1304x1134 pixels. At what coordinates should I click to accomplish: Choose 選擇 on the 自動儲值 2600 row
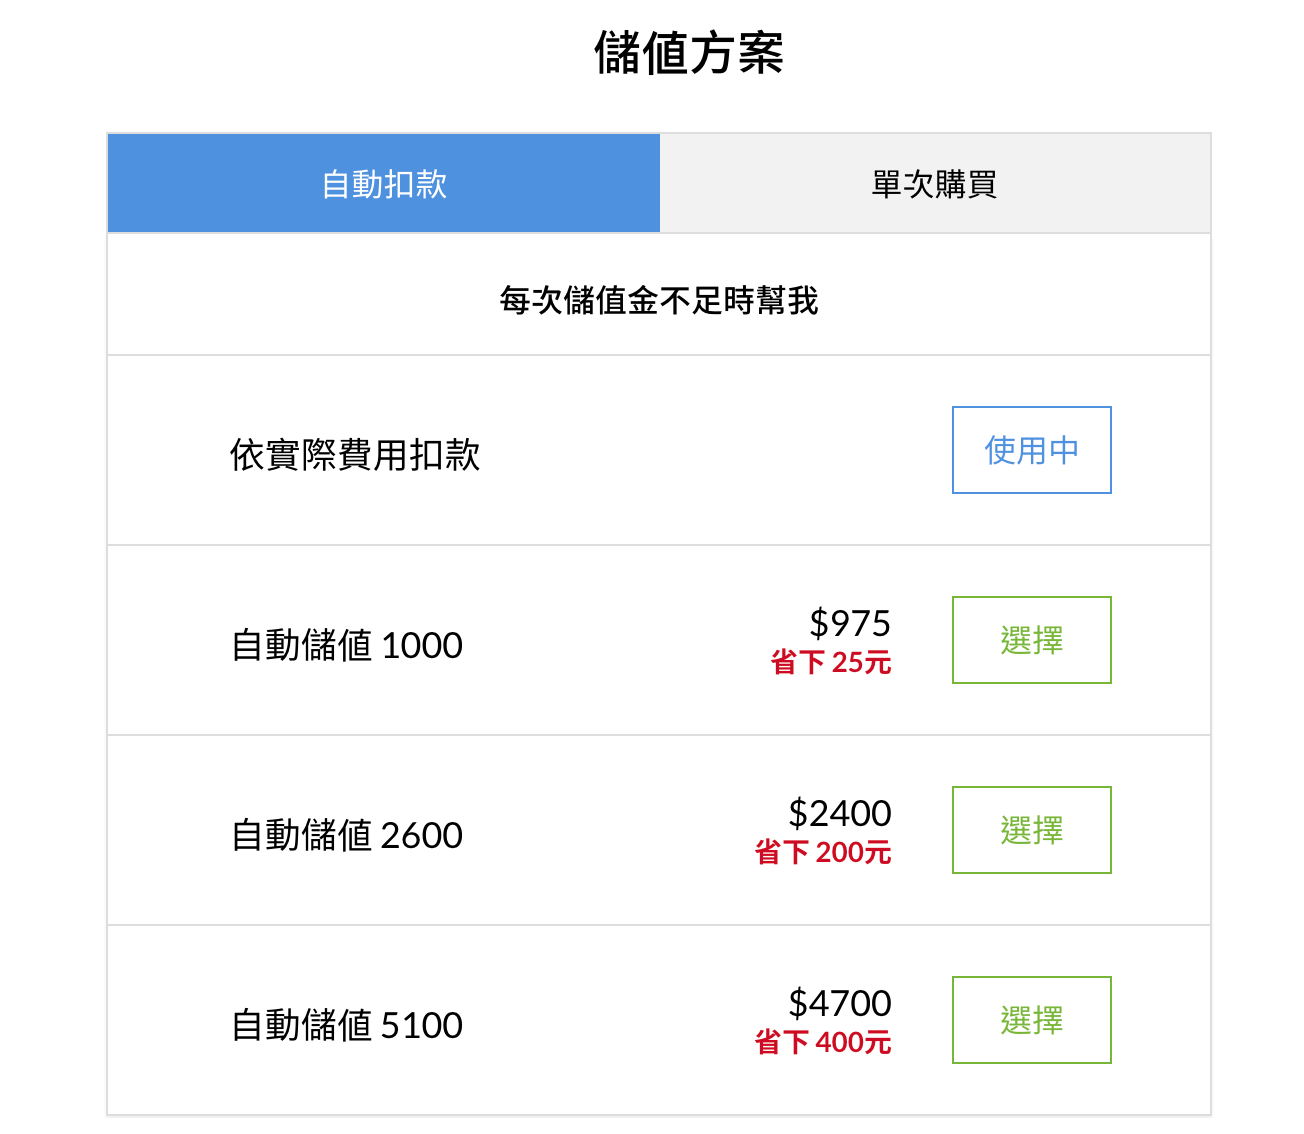1031,830
